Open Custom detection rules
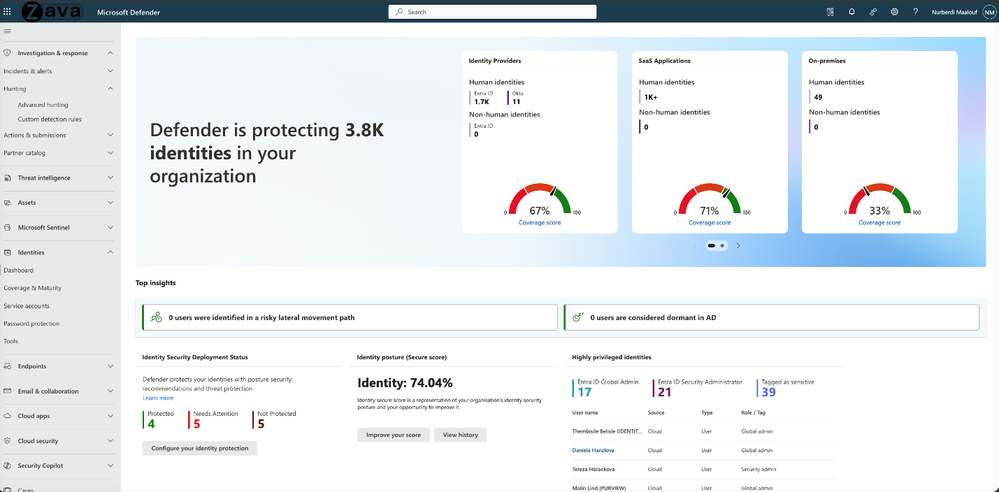 click(x=50, y=119)
